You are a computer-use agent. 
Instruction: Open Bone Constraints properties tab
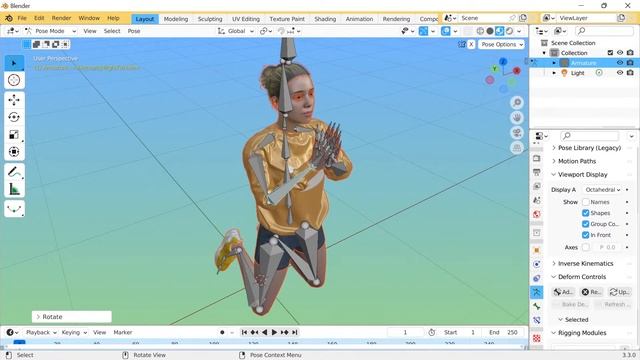pos(537,320)
